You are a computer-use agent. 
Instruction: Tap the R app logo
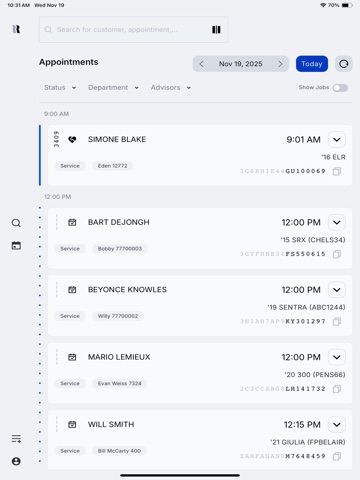pyautogui.click(x=16, y=29)
